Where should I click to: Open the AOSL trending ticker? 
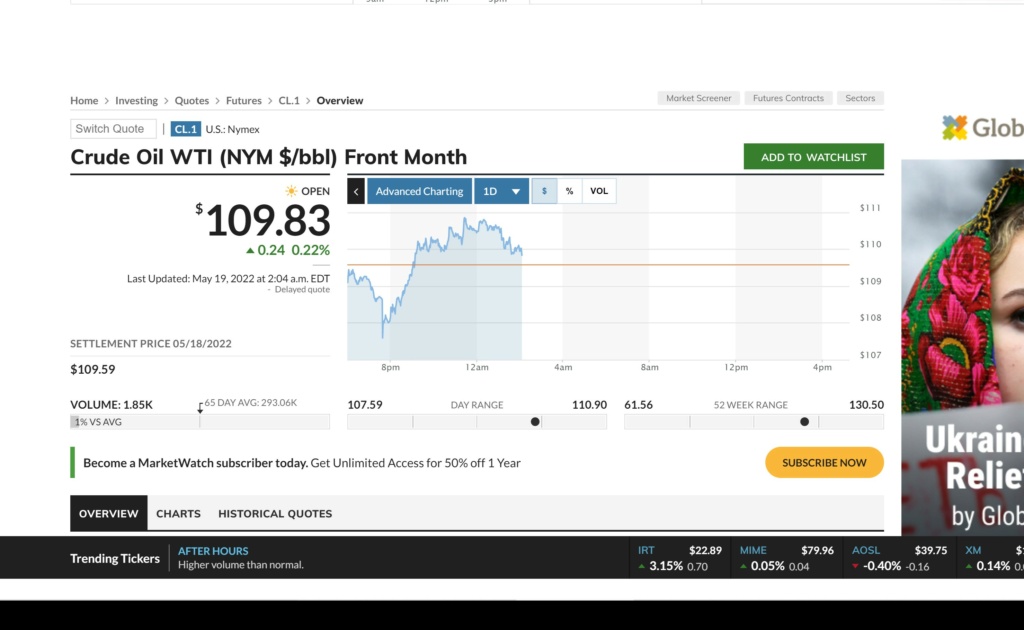tap(899, 558)
